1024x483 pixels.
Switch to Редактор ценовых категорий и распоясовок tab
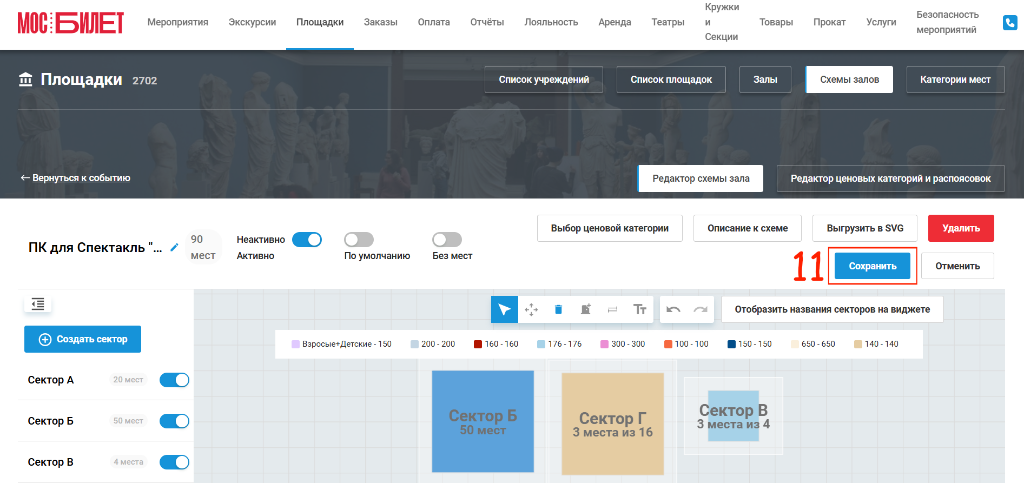[x=891, y=179]
